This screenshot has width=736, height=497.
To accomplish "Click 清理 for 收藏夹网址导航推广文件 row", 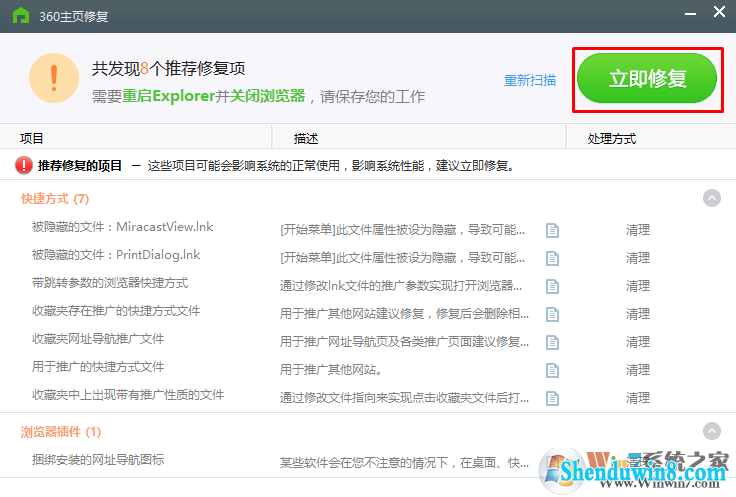I will [638, 342].
